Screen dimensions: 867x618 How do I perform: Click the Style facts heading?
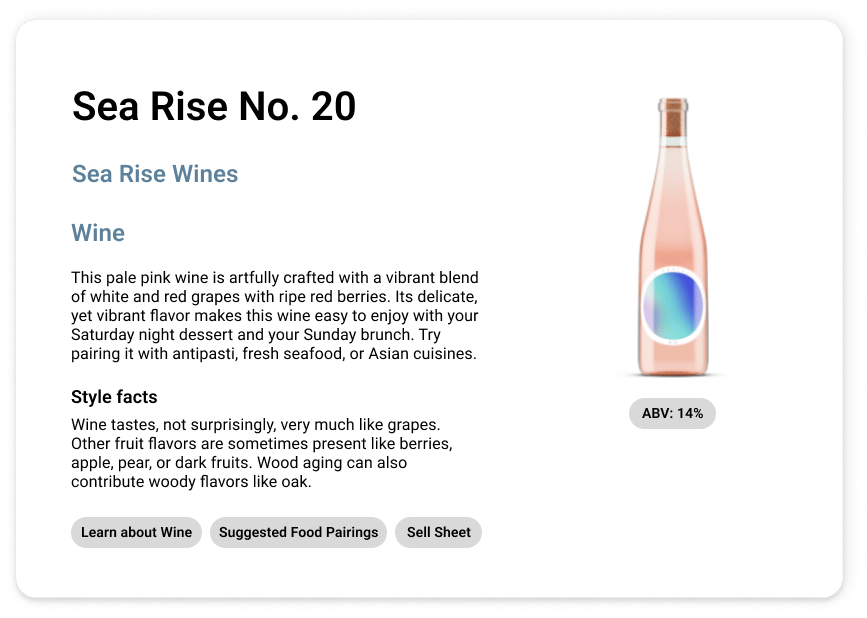point(114,397)
